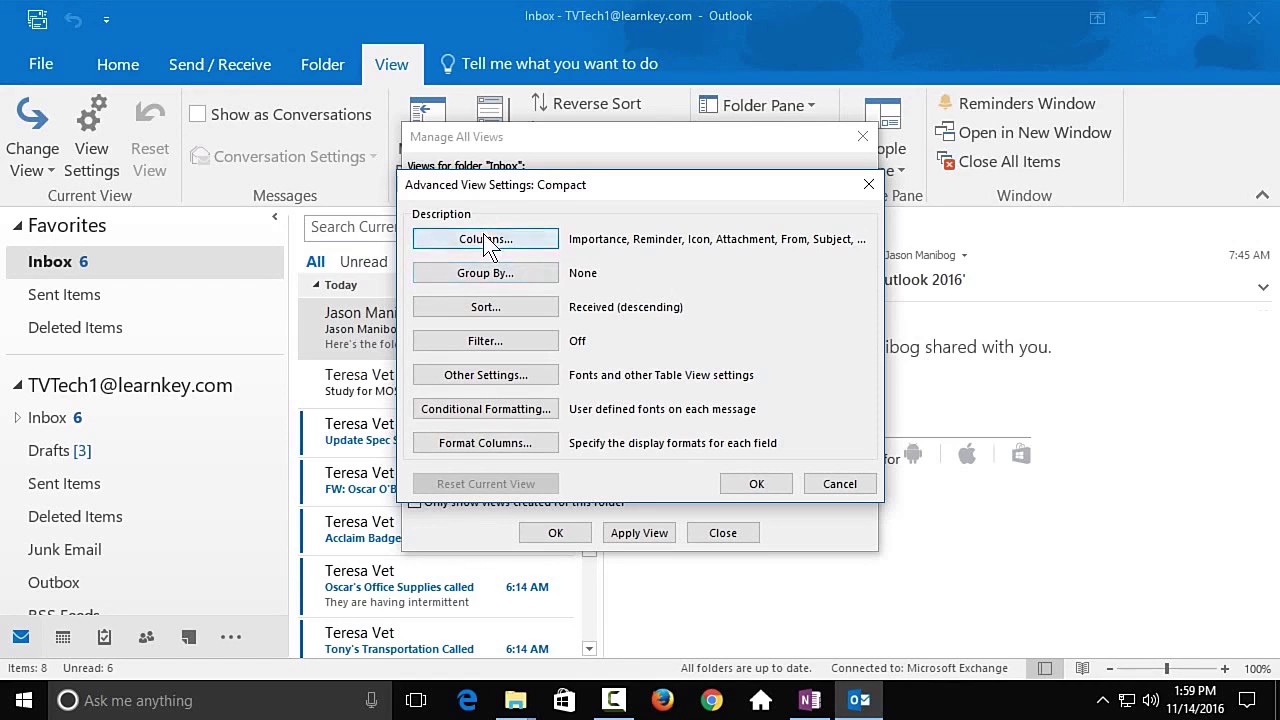This screenshot has width=1280, height=720.
Task: Click zoom out minus button
Action: tap(1109, 668)
